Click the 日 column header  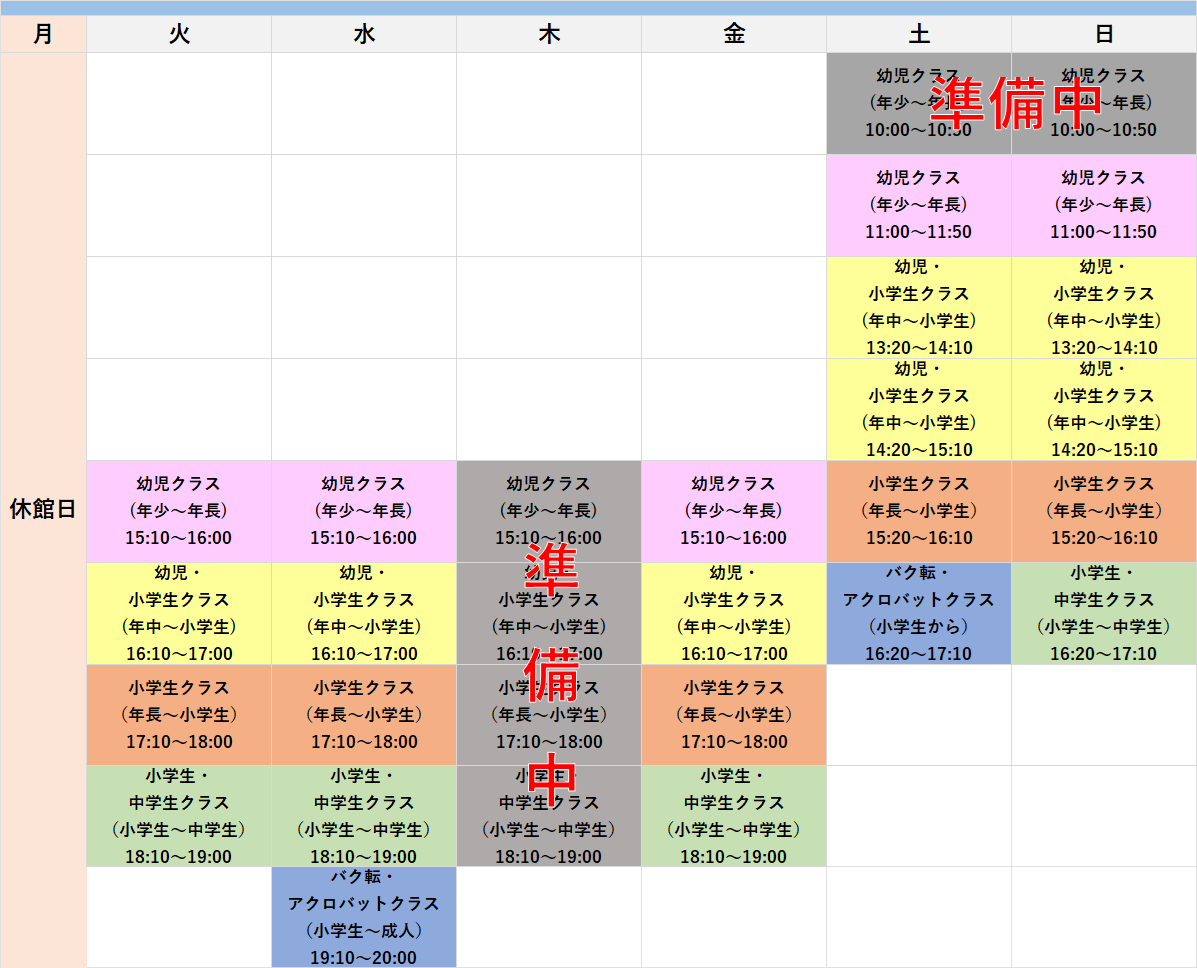[1104, 34]
